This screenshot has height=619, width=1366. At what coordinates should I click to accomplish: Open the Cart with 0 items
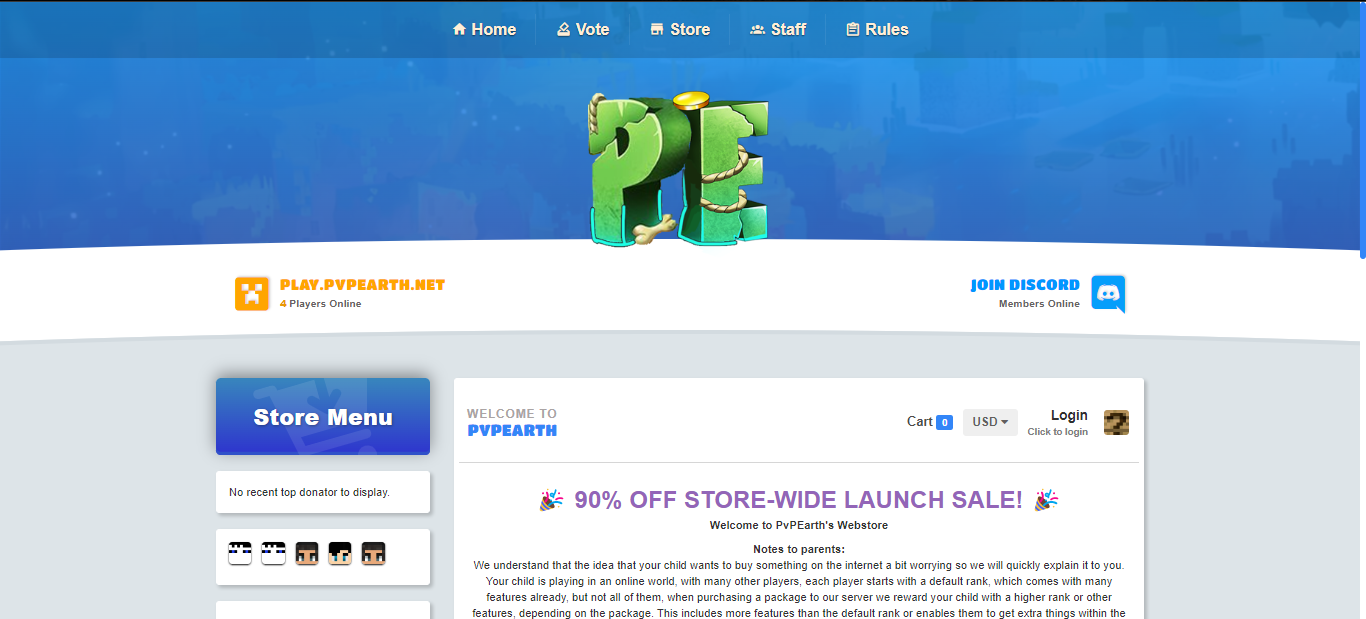(930, 422)
